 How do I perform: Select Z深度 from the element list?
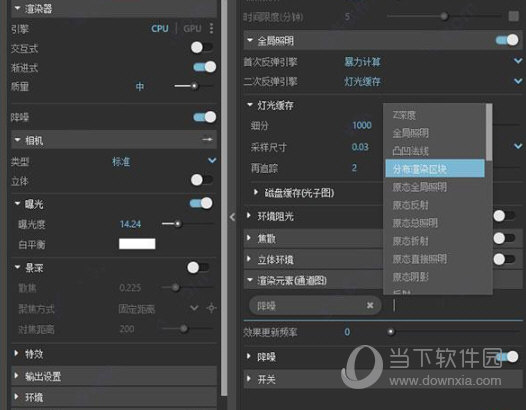coord(435,115)
